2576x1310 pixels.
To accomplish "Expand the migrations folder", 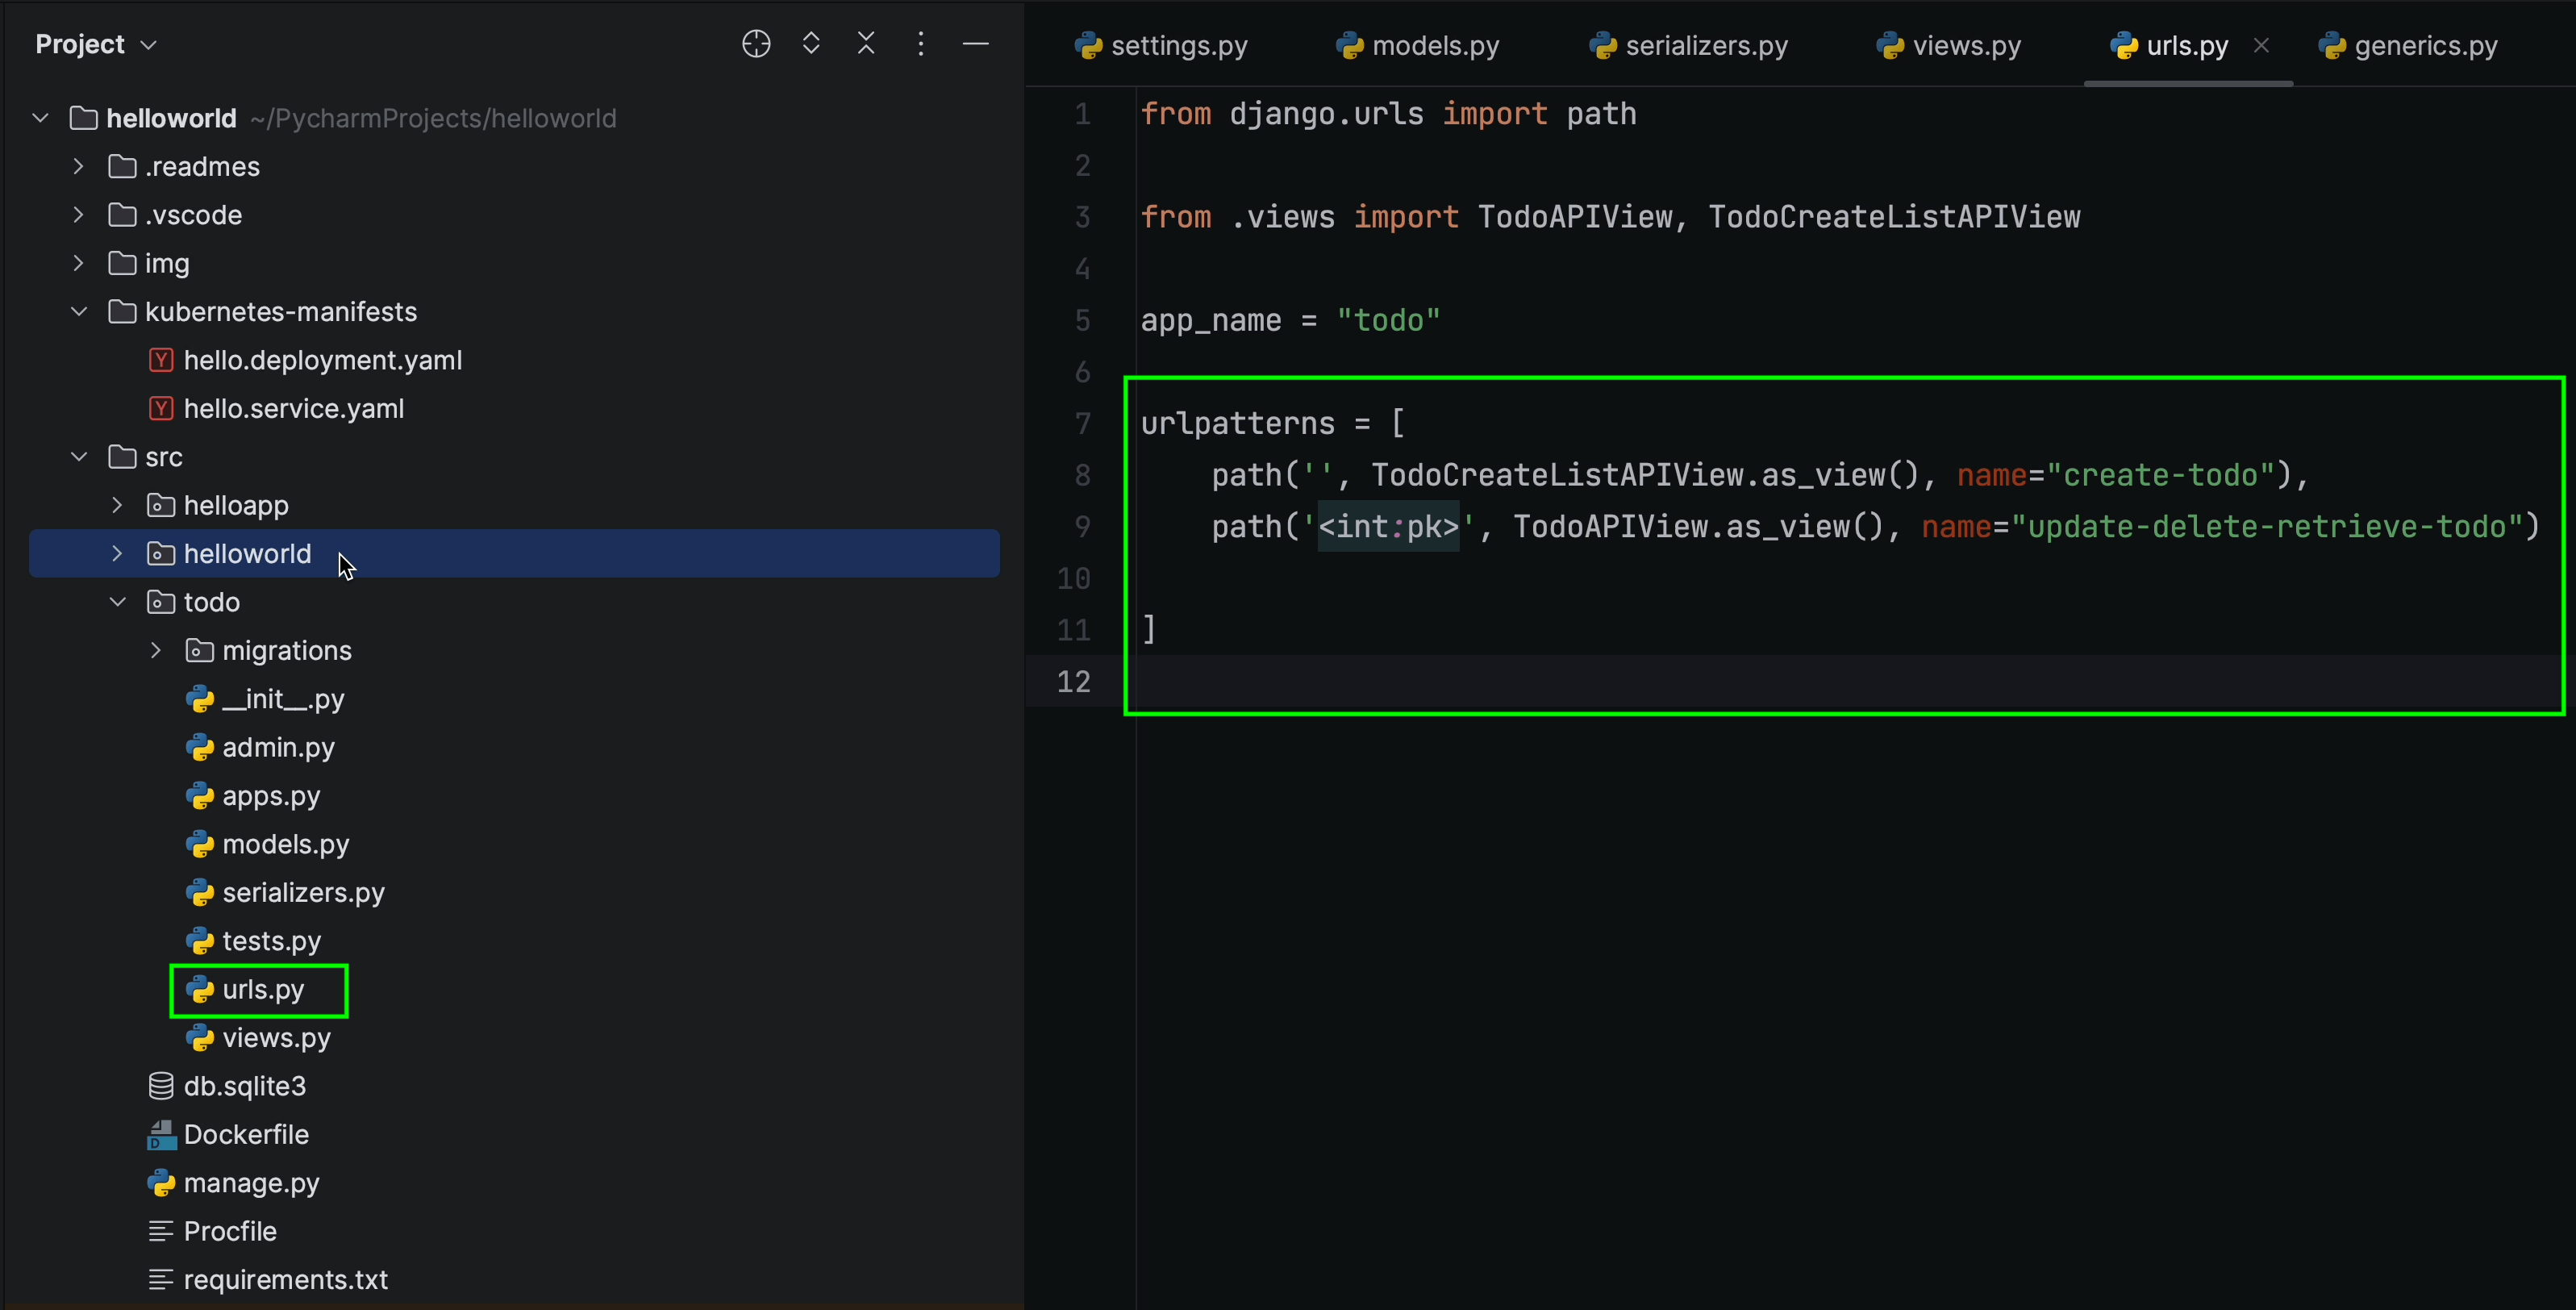I will [x=155, y=650].
